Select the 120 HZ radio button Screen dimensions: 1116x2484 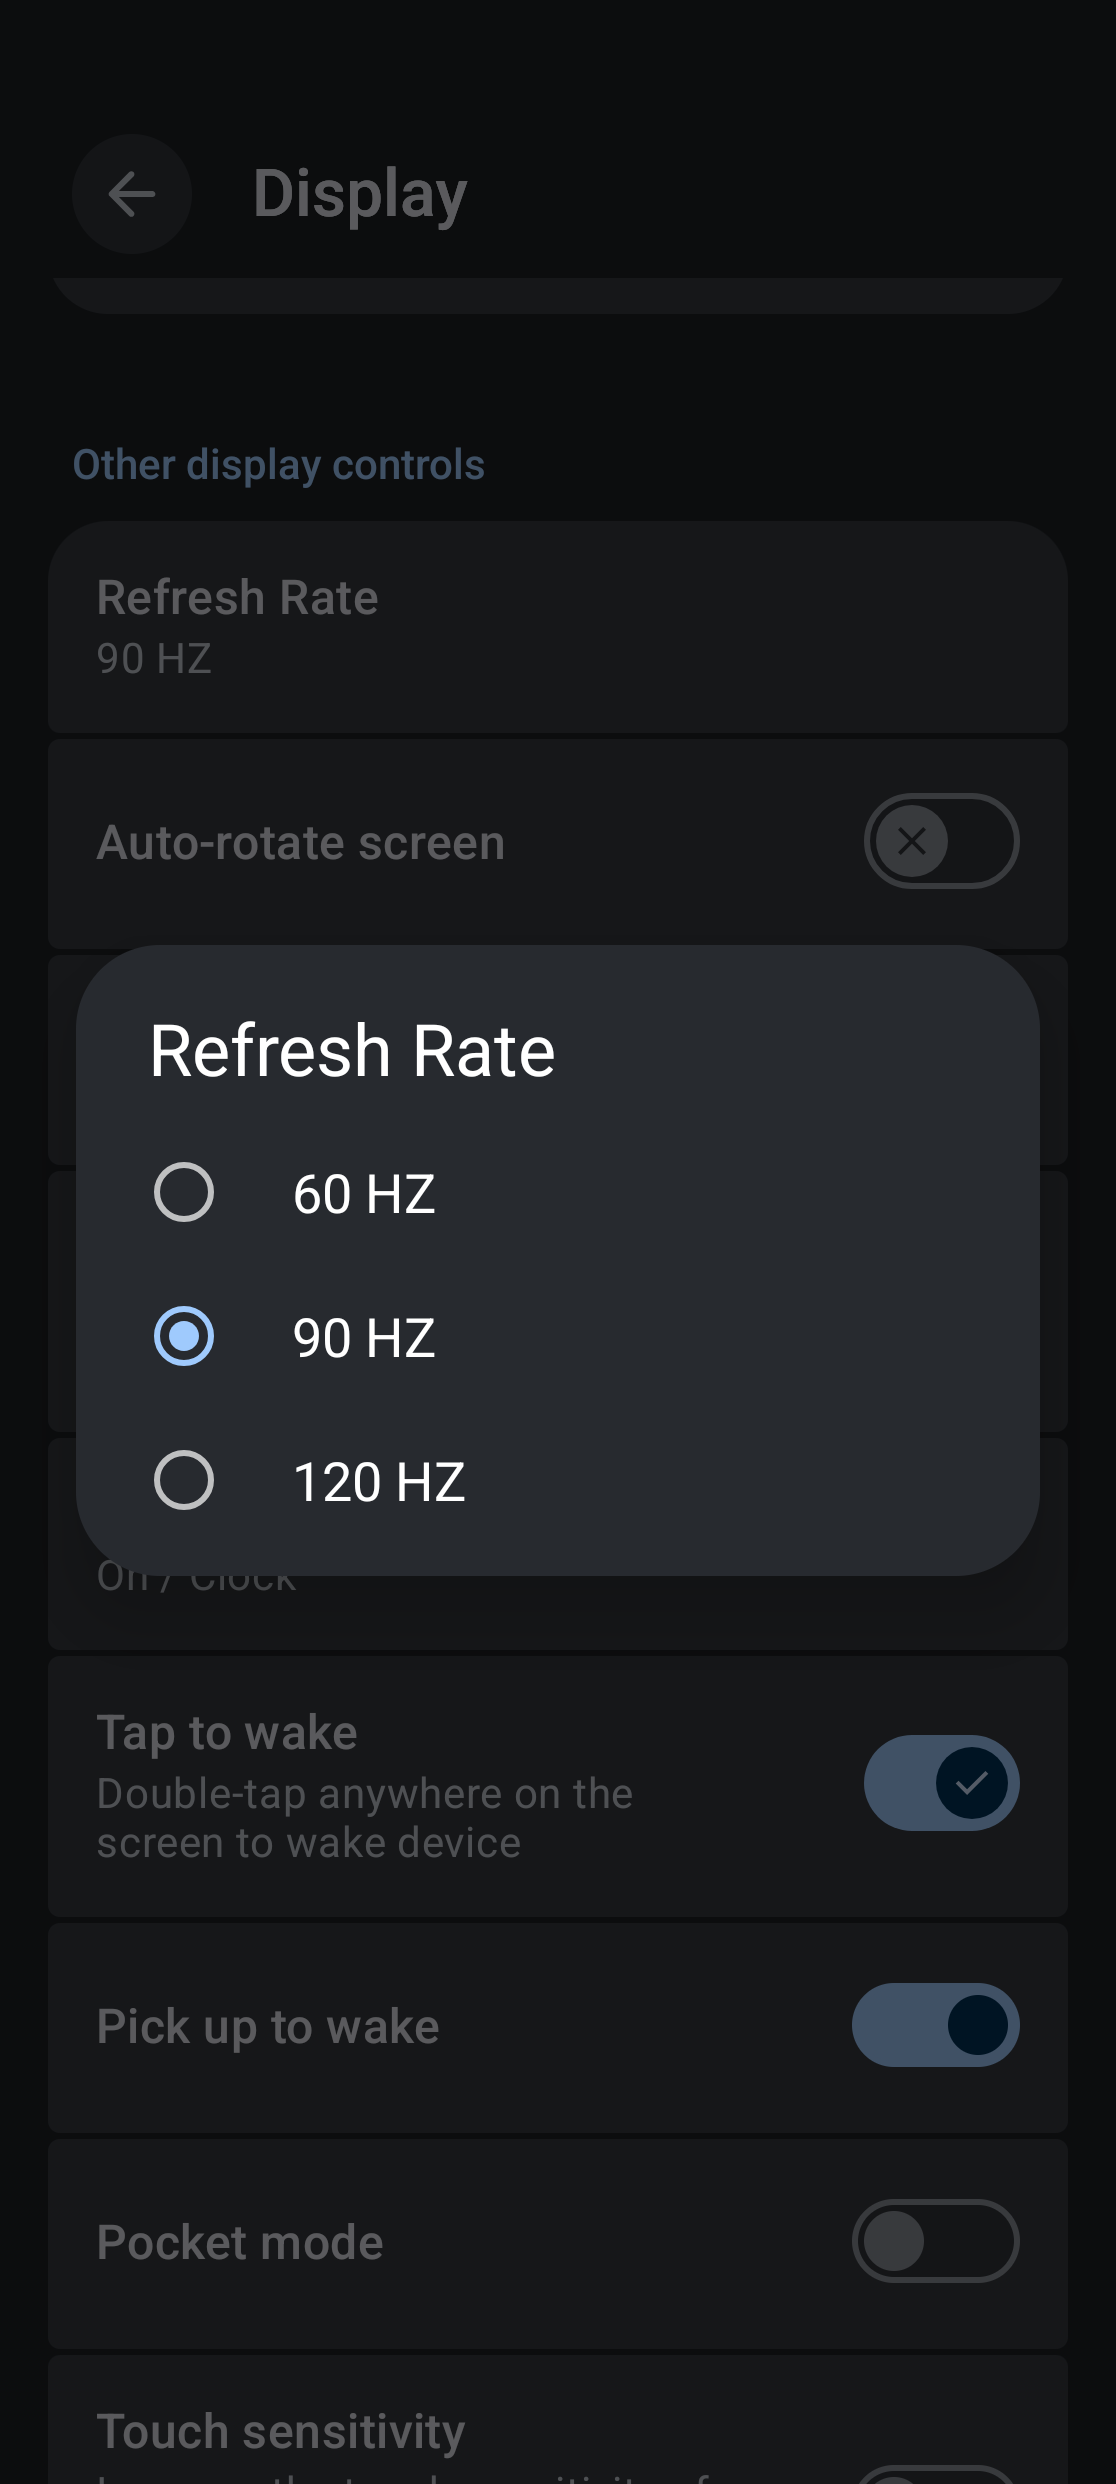tap(184, 1480)
